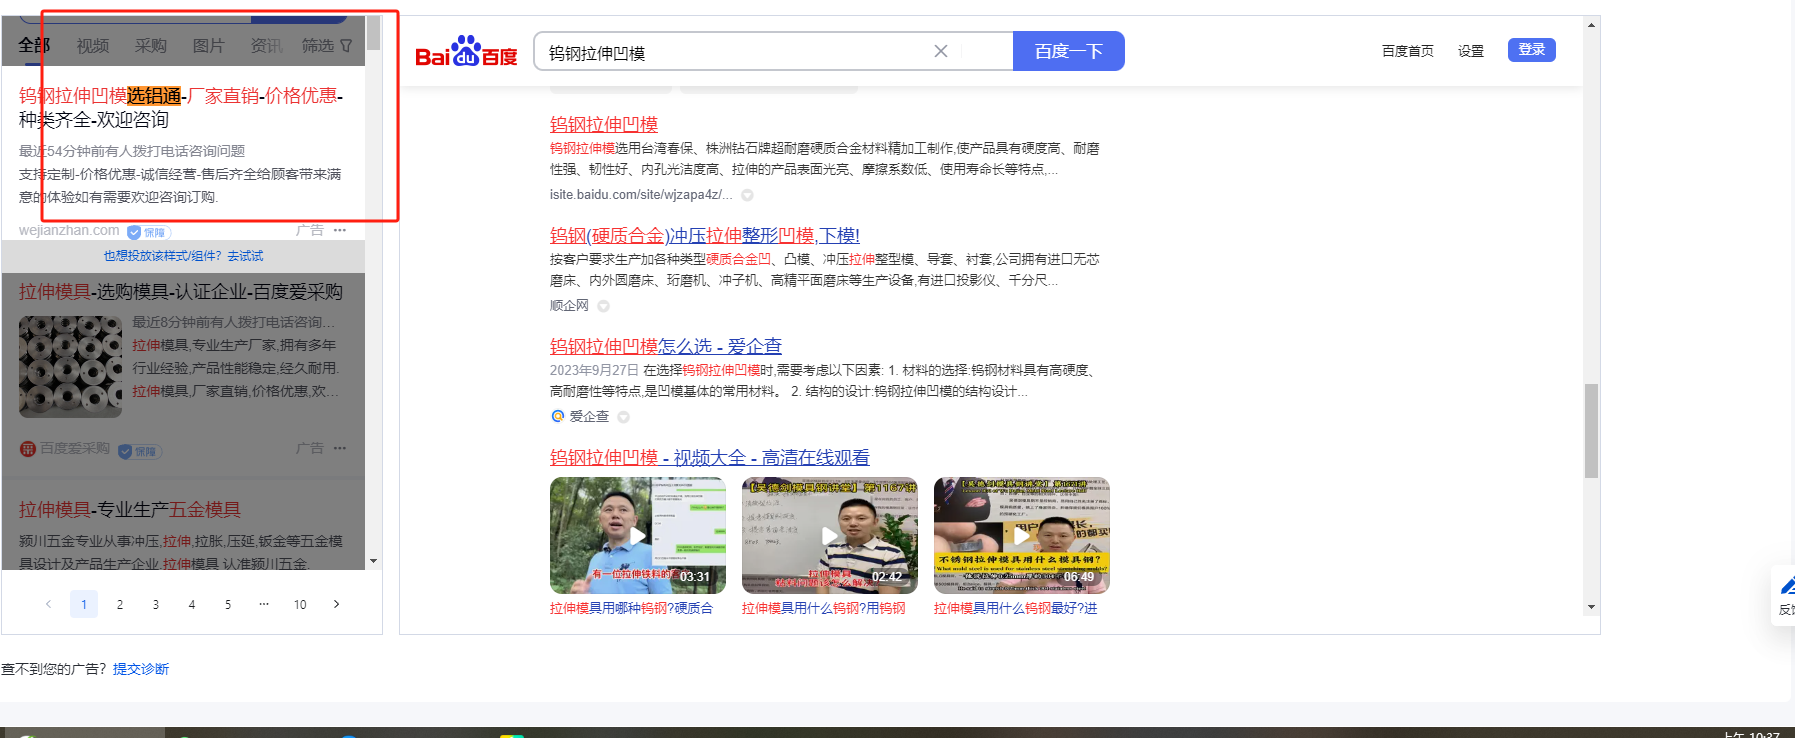Click the isite.baidu.com/site/wjzapa4z URL
The height and width of the screenshot is (738, 1795).
(641, 195)
